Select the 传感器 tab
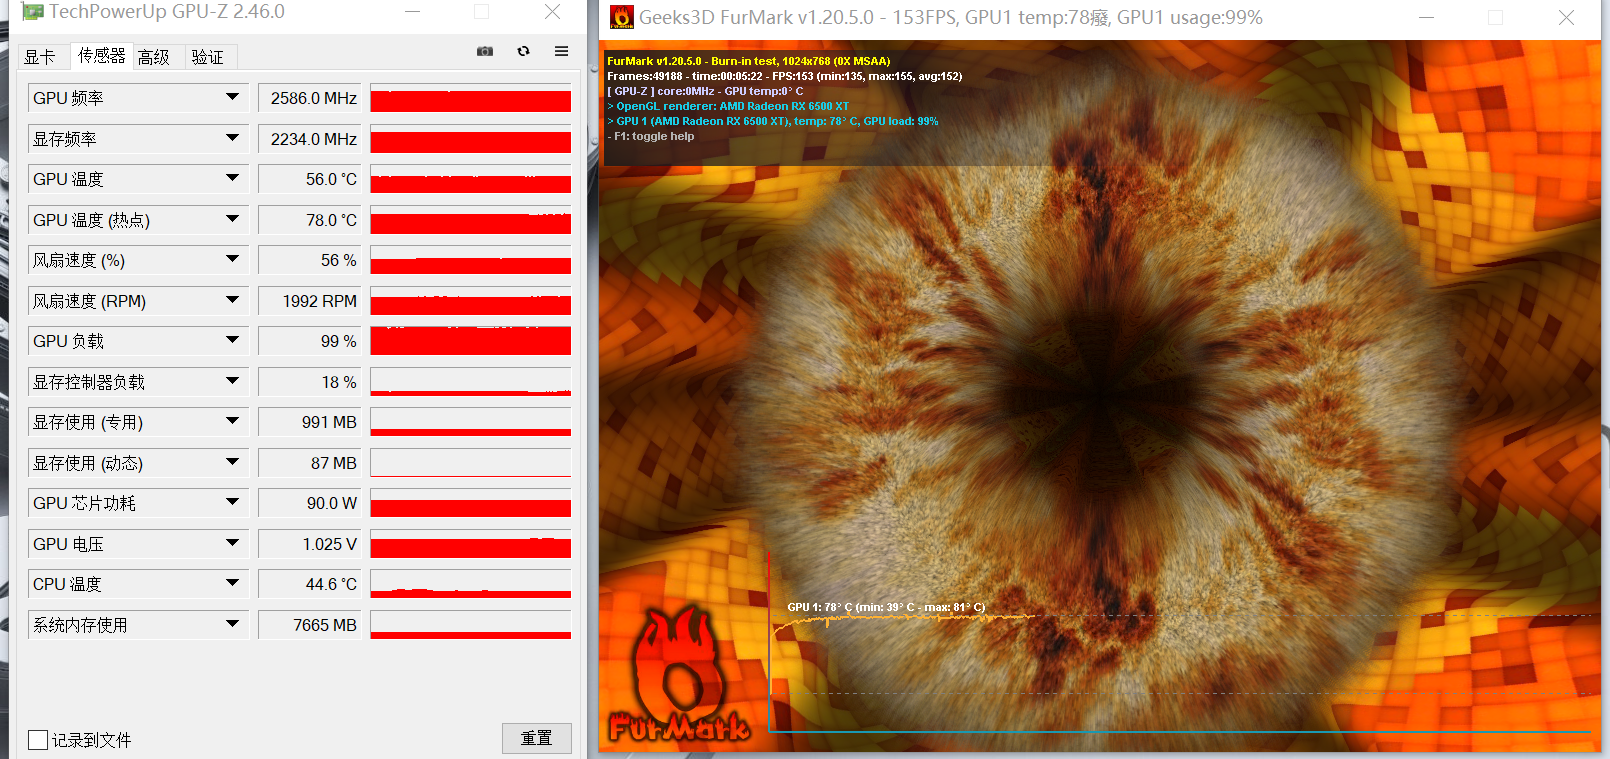The image size is (1610, 759). [x=102, y=56]
